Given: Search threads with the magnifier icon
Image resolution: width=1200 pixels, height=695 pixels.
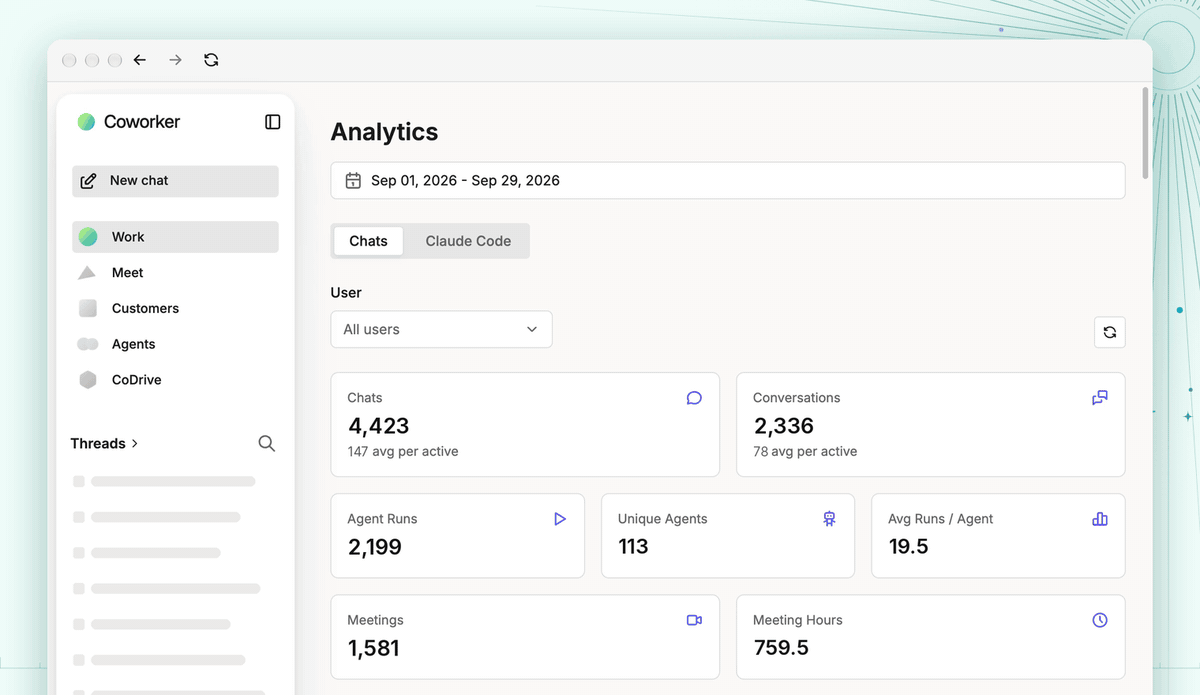Looking at the screenshot, I should tap(266, 443).
